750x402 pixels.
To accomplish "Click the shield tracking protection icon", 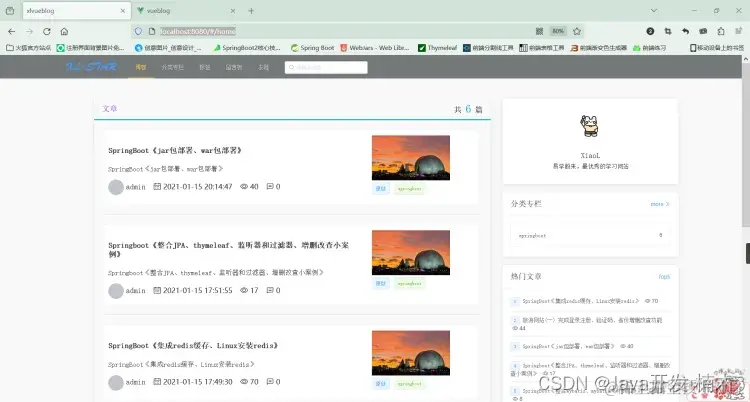I will click(138, 31).
